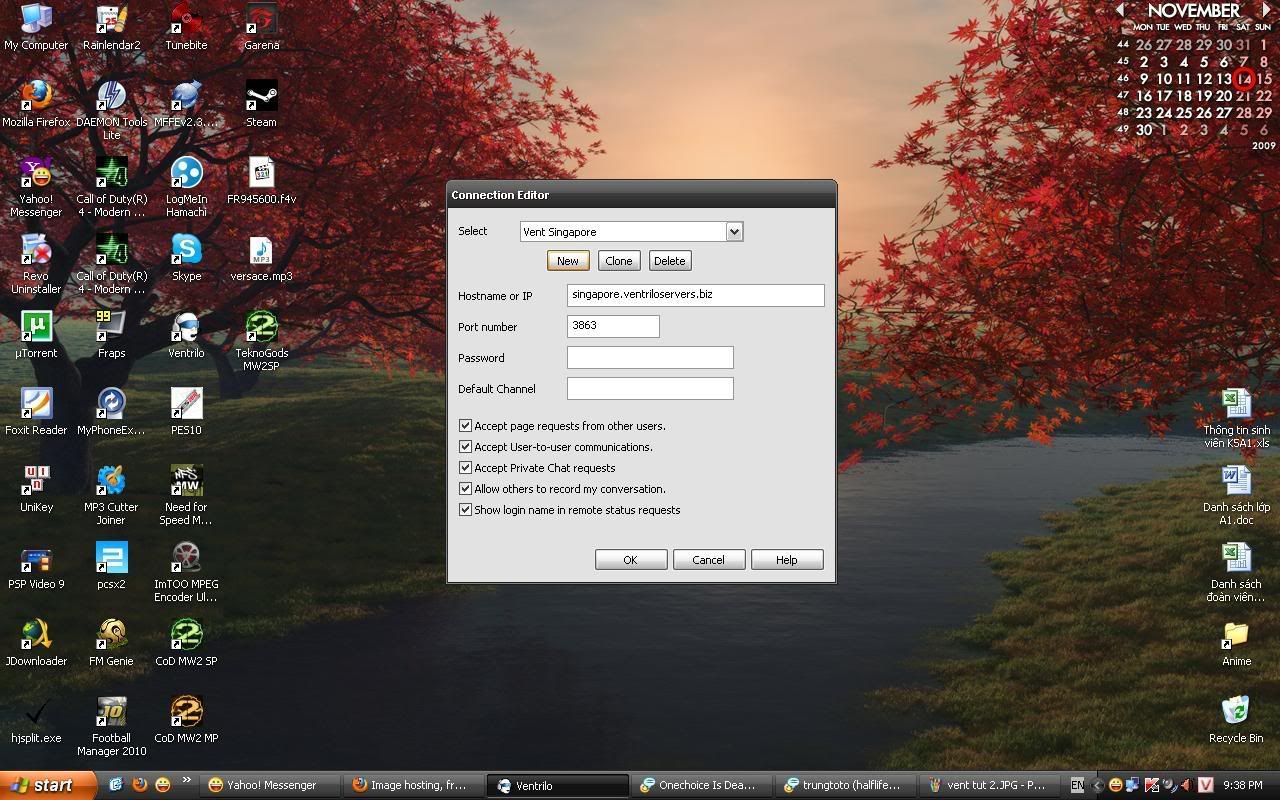Screen dimensions: 1280x800
Task: Open the Recycle Bin
Action: point(1236,720)
